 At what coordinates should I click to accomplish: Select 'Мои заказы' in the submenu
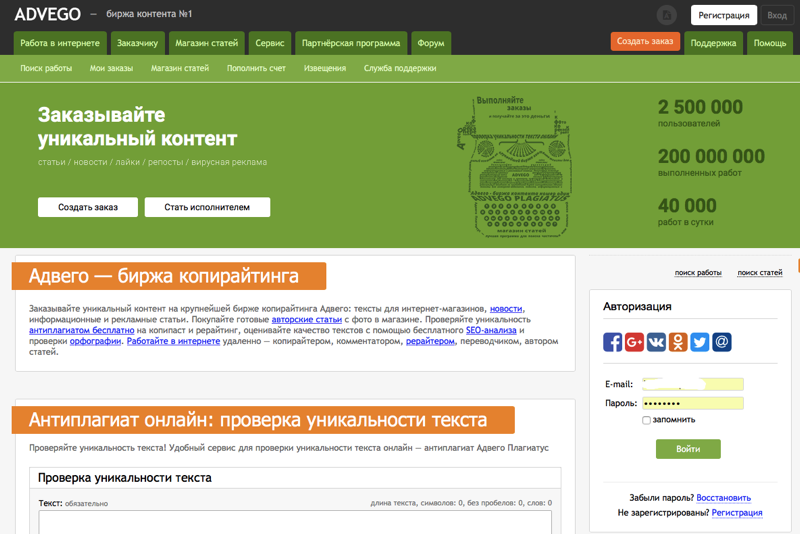pyautogui.click(x=111, y=68)
